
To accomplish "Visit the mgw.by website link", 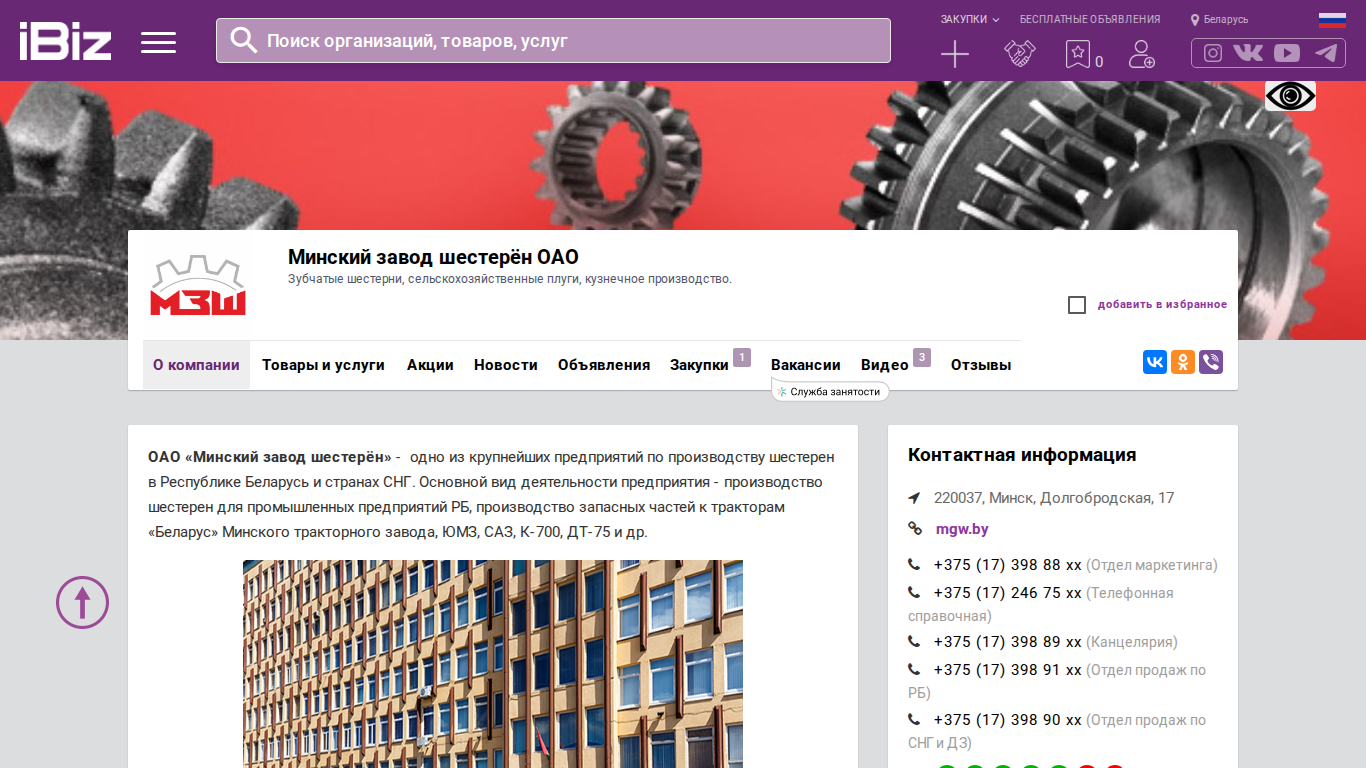I will coord(962,529).
